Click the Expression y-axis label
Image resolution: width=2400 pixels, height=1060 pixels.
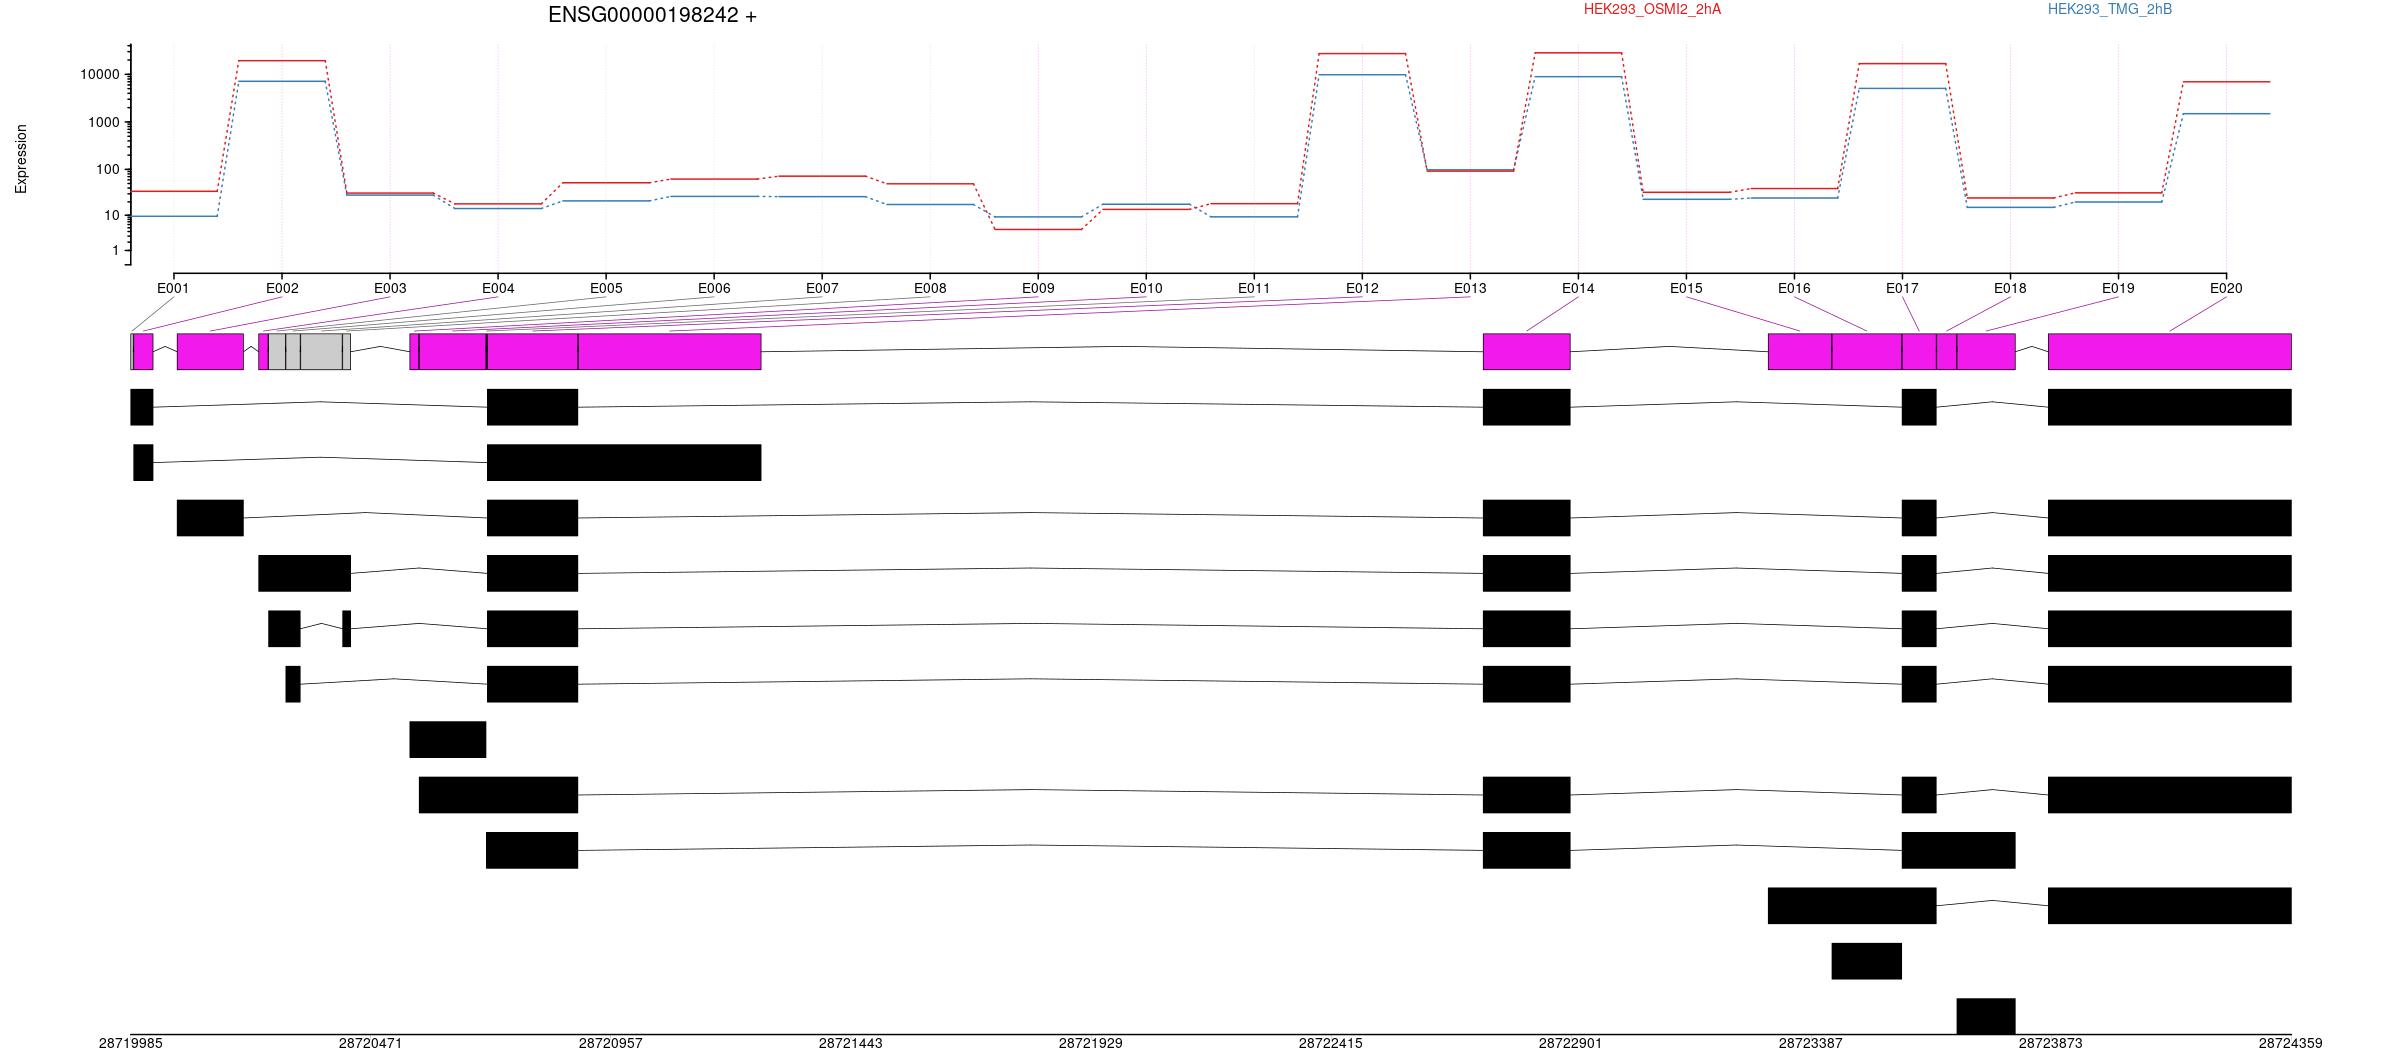tap(21, 159)
